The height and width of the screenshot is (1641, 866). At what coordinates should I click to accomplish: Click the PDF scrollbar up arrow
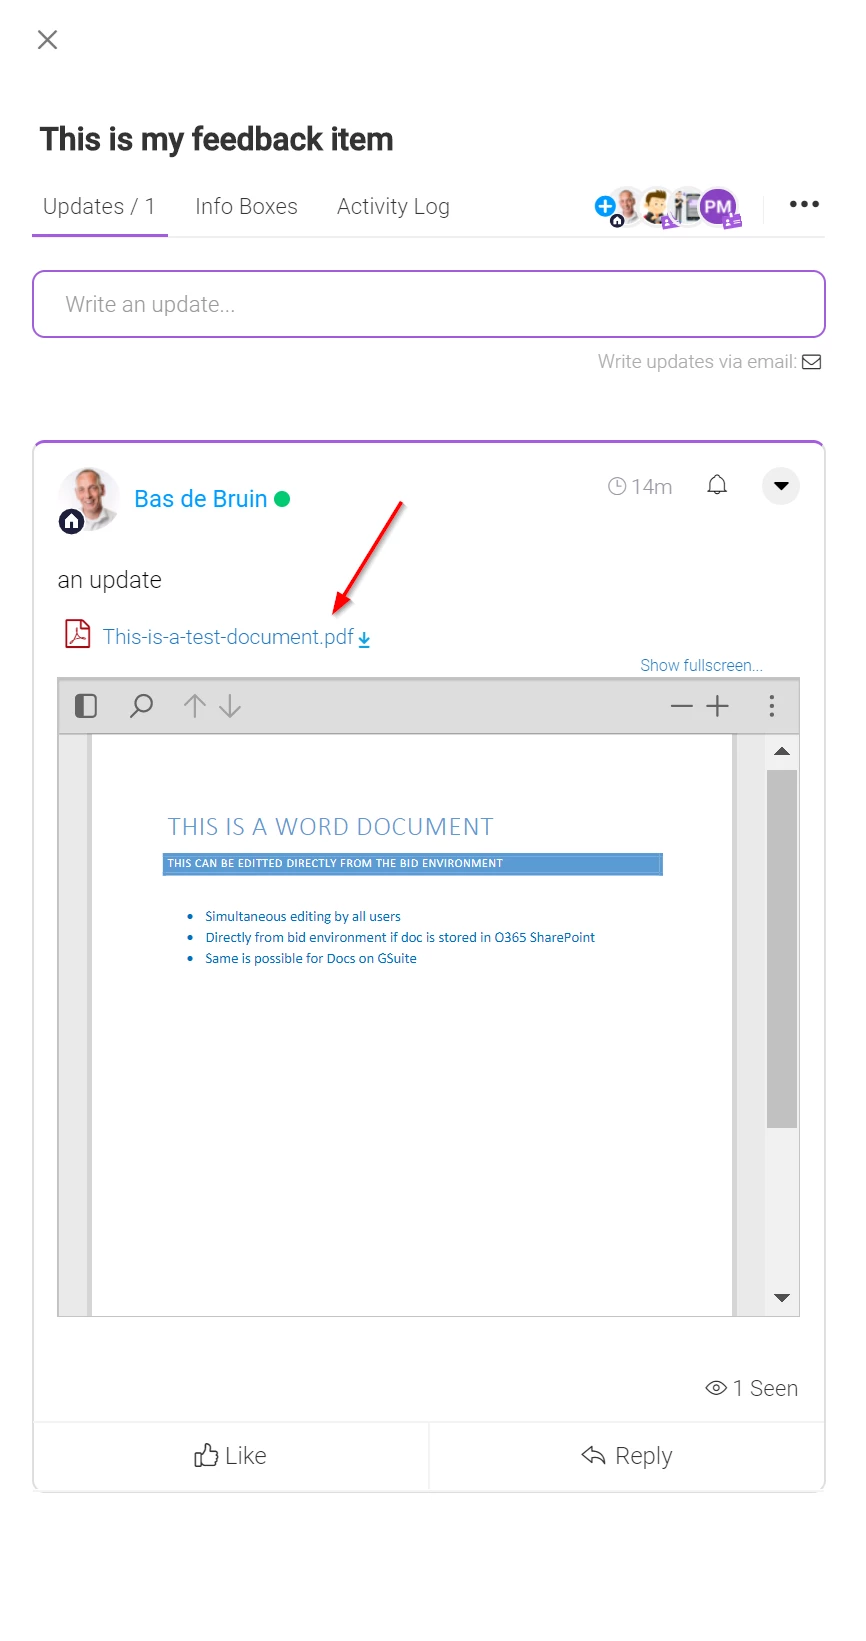[x=782, y=751]
